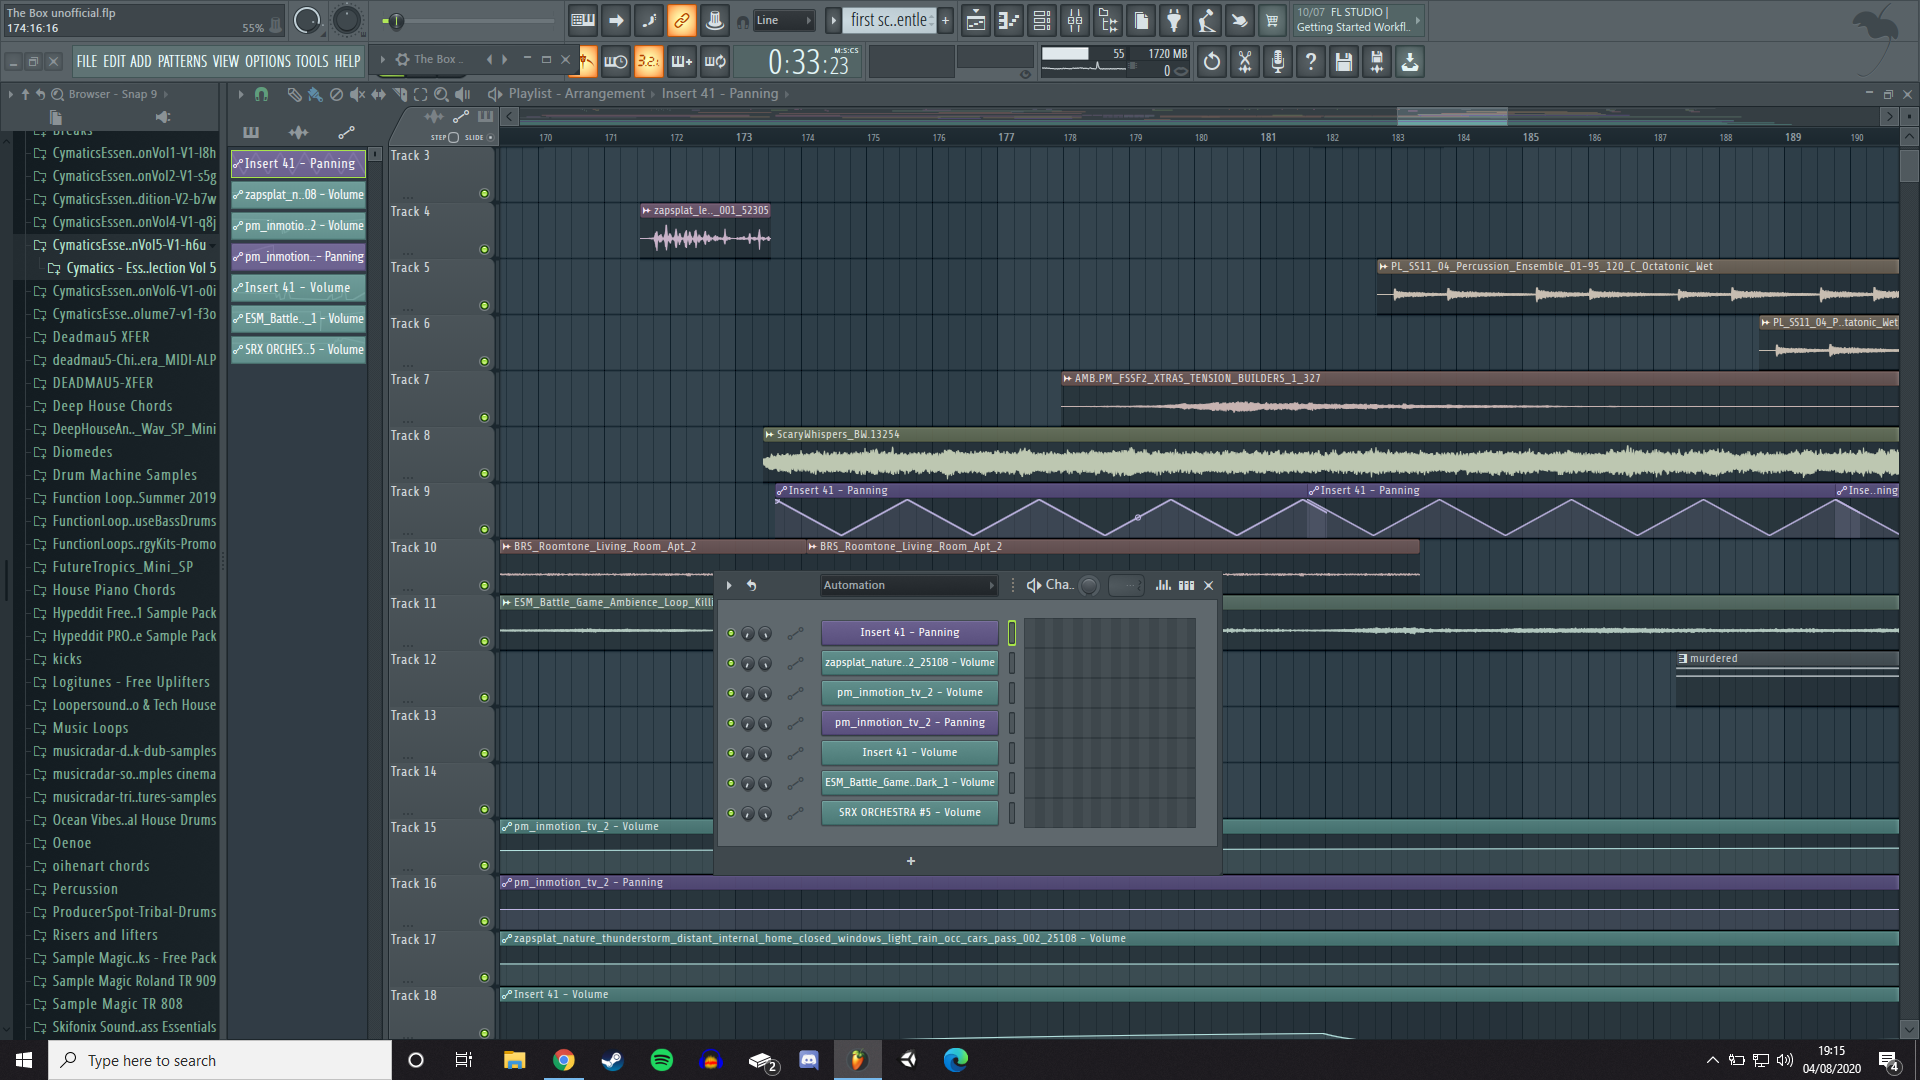The width and height of the screenshot is (1920, 1080).
Task: Mute the Insert 41 - Panning channel
Action: [731, 633]
